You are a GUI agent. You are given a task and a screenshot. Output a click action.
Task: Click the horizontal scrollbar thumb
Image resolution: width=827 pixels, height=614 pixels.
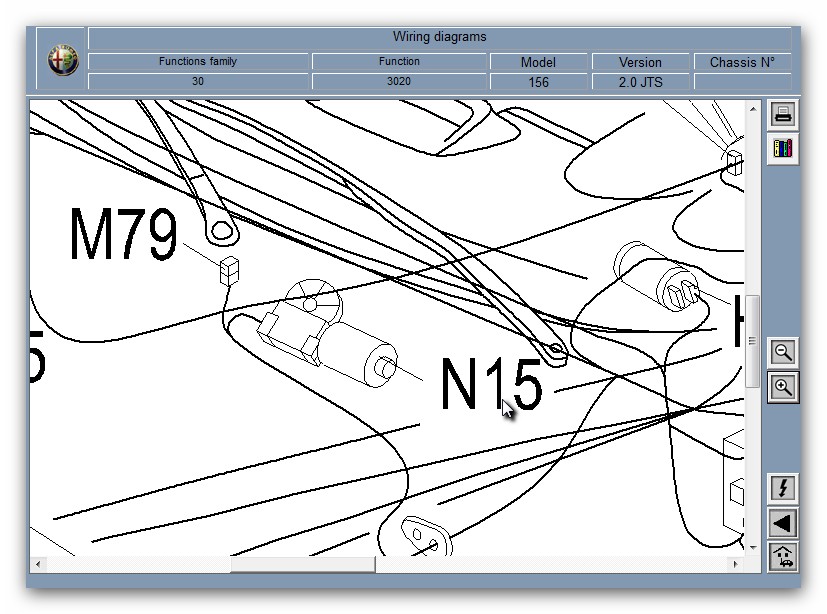click(x=302, y=565)
